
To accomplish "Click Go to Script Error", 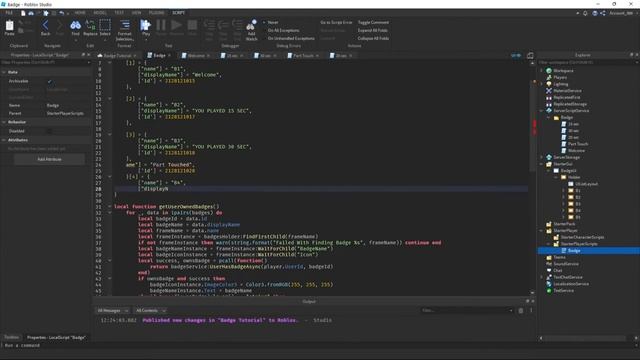I will tap(336, 22).
